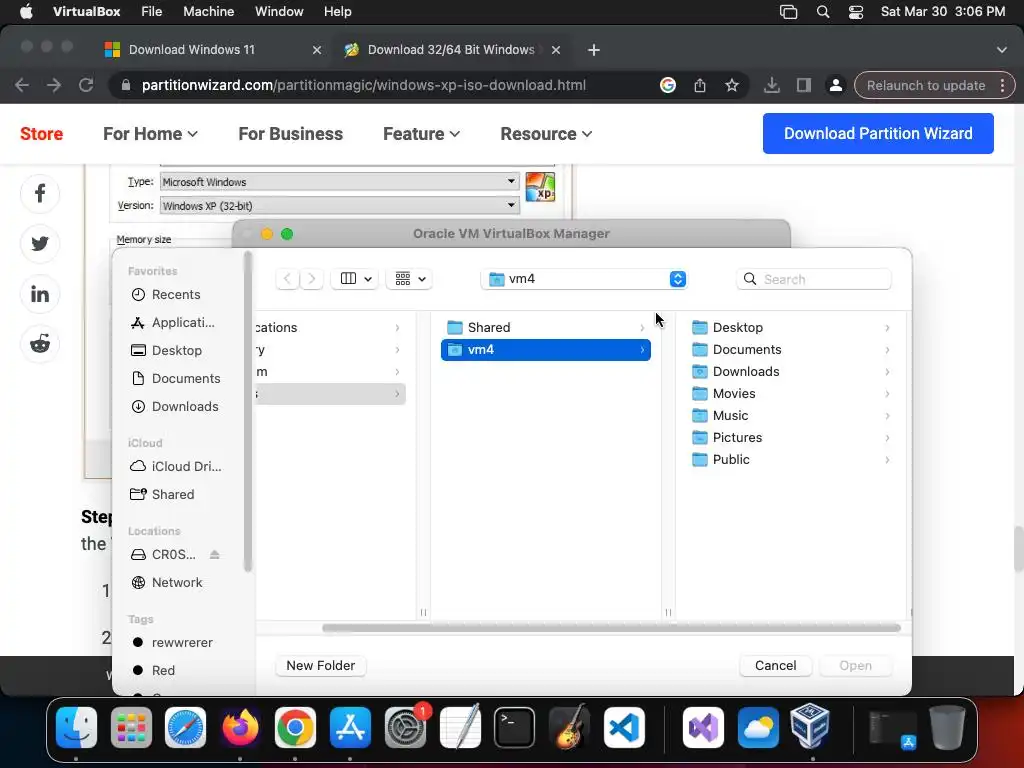The image size is (1024, 768).
Task: Open System Preferences with badge in Dock
Action: [x=406, y=727]
